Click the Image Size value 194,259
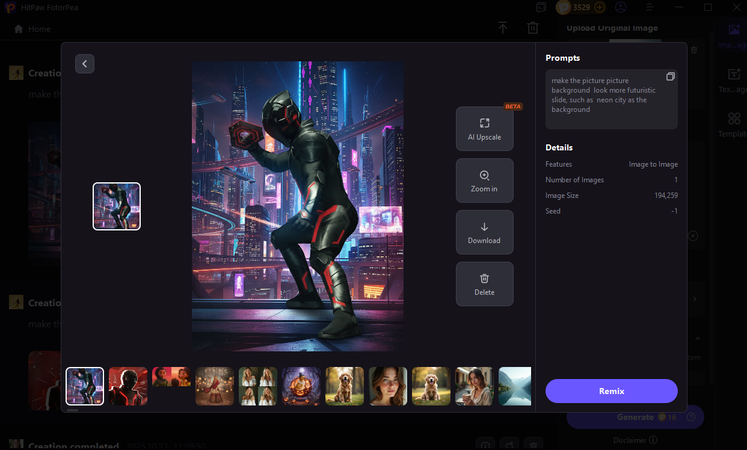Screen dimensions: 747x450 [x=666, y=195]
